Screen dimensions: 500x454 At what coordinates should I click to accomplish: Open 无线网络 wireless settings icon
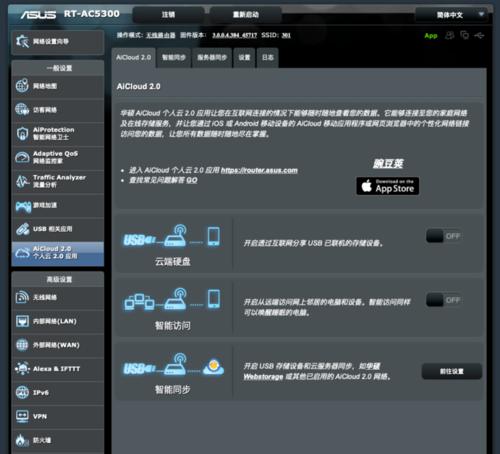pyautogui.click(x=22, y=297)
